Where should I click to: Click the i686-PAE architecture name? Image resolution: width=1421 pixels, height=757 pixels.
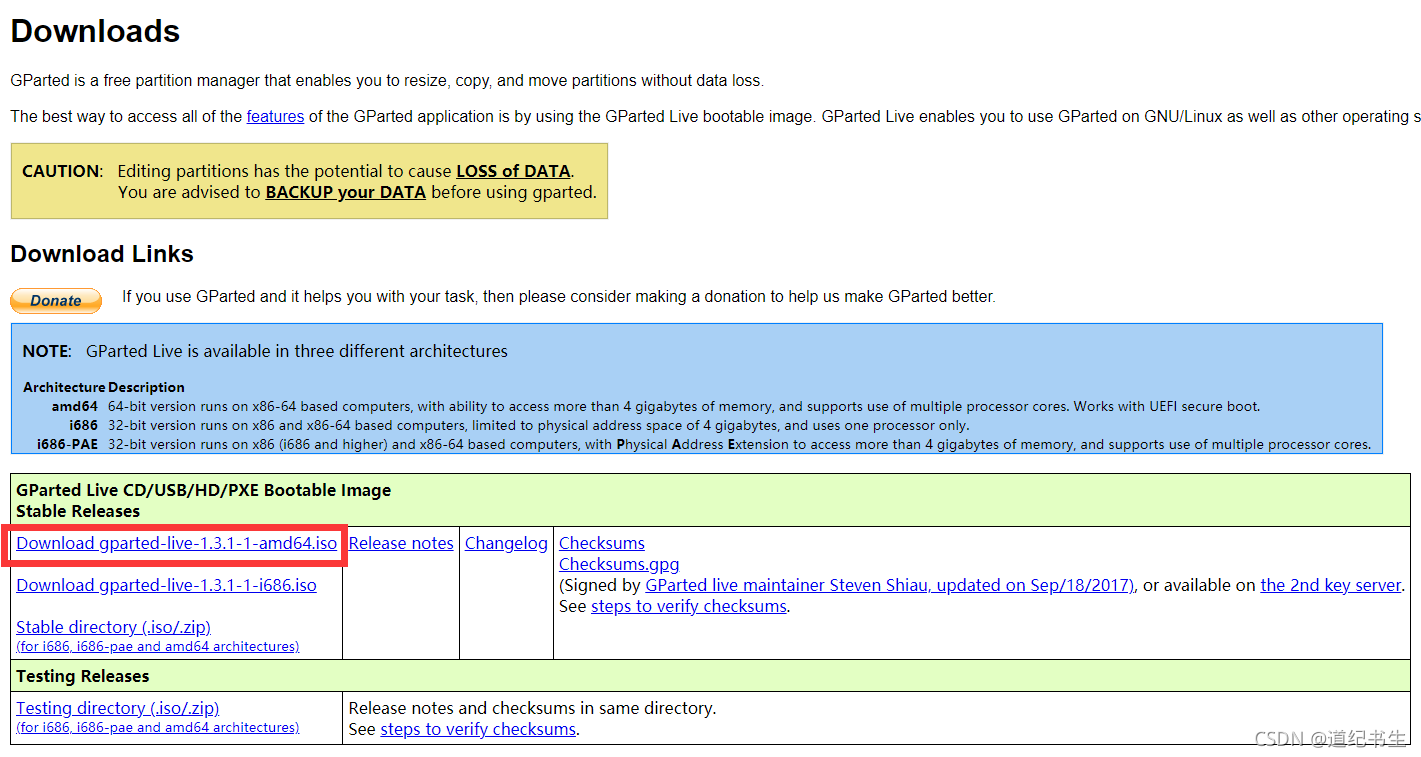tap(67, 444)
